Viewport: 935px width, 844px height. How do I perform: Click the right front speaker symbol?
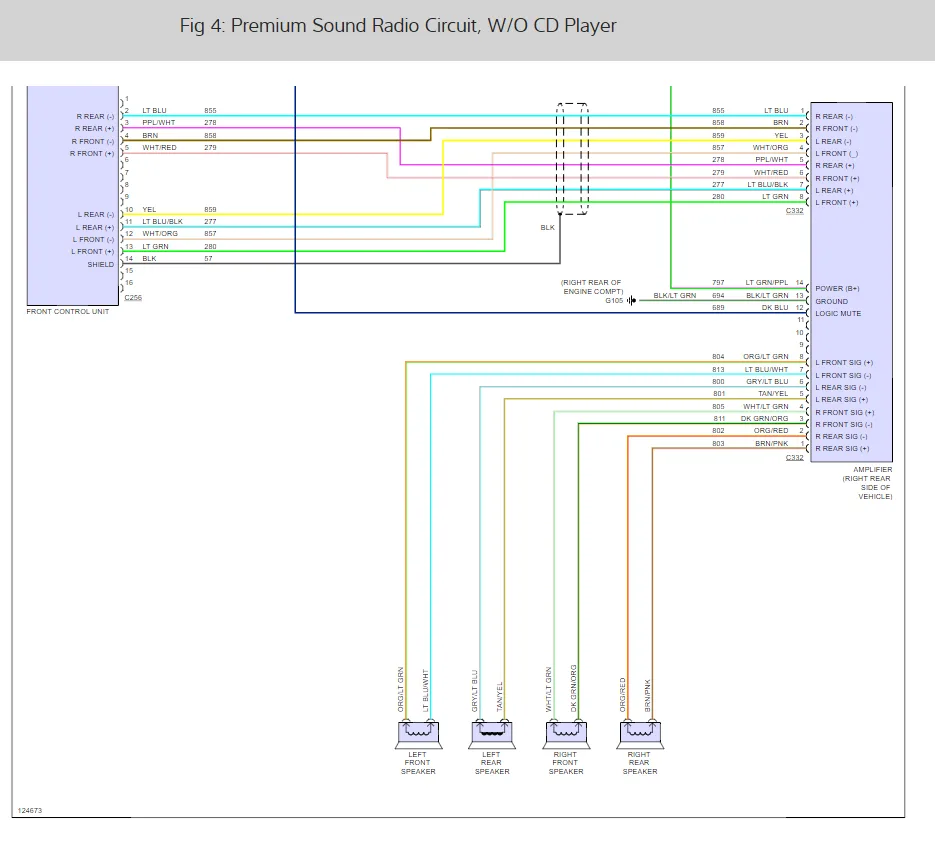pyautogui.click(x=566, y=734)
